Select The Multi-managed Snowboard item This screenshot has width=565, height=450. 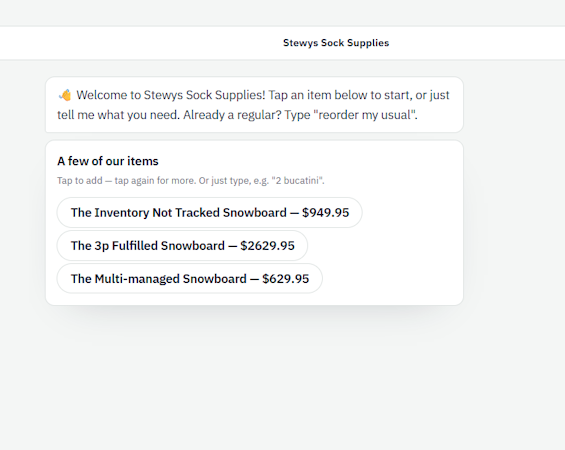click(190, 279)
